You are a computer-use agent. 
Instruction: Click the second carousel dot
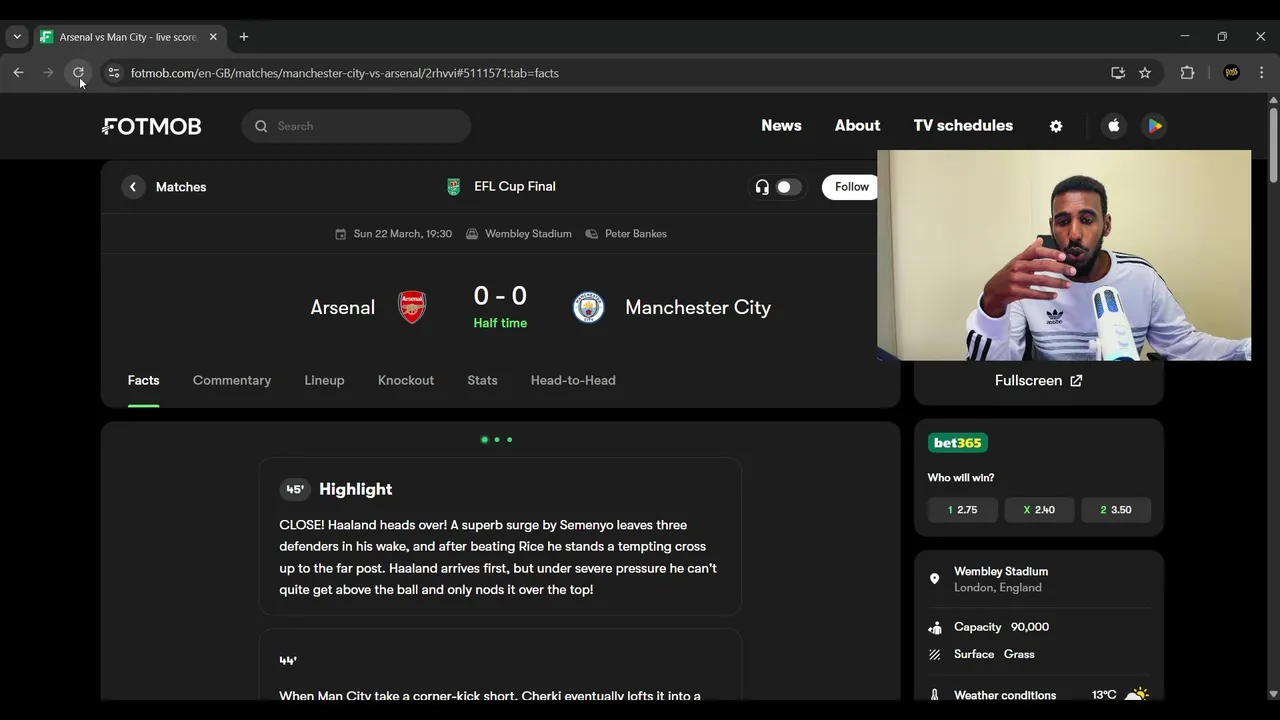click(497, 440)
